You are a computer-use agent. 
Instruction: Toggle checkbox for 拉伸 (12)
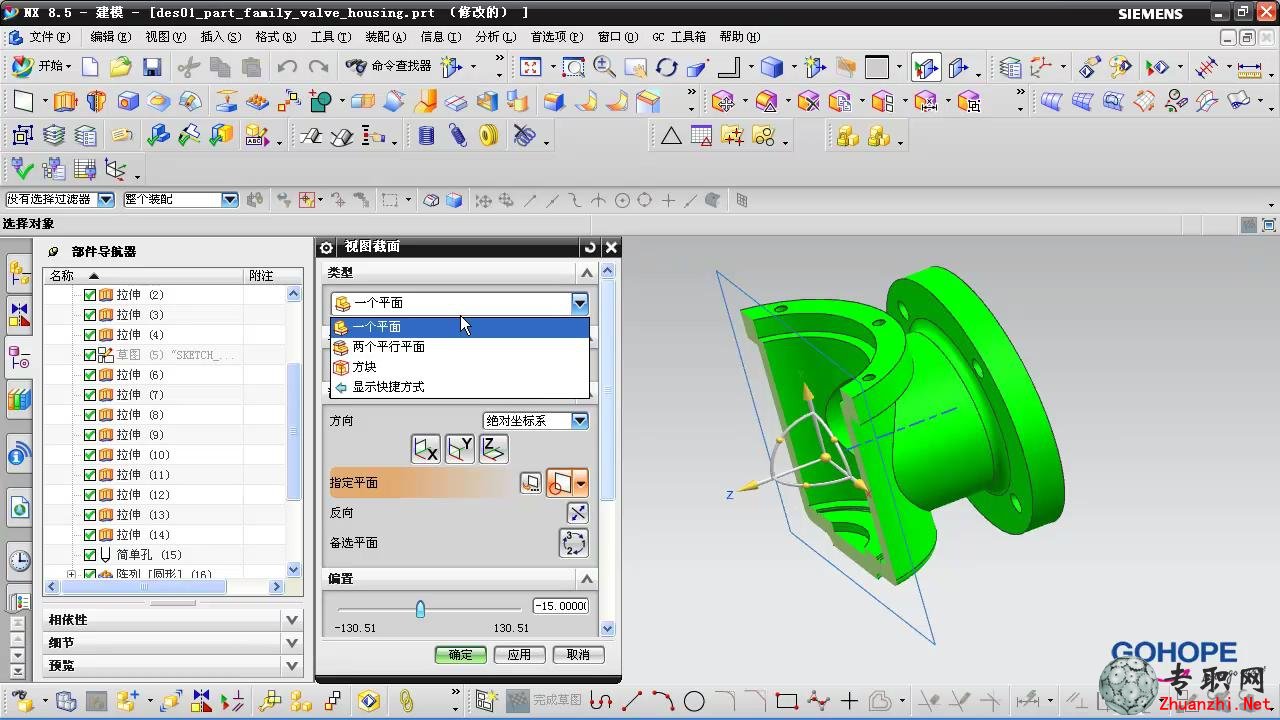90,495
